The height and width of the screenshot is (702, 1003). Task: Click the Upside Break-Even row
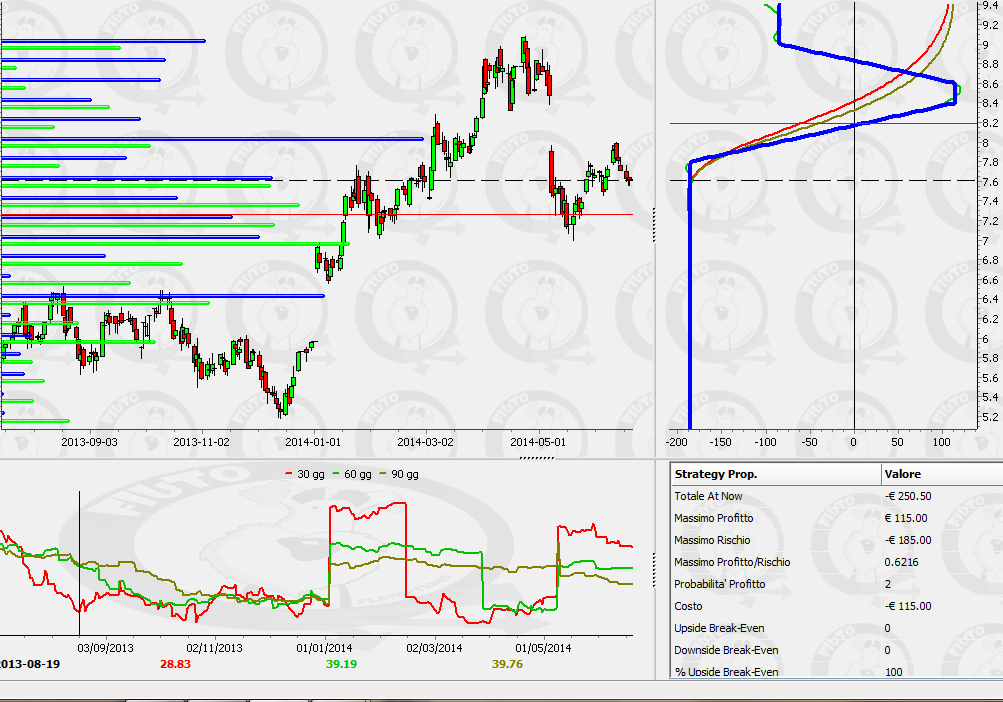tap(837, 628)
